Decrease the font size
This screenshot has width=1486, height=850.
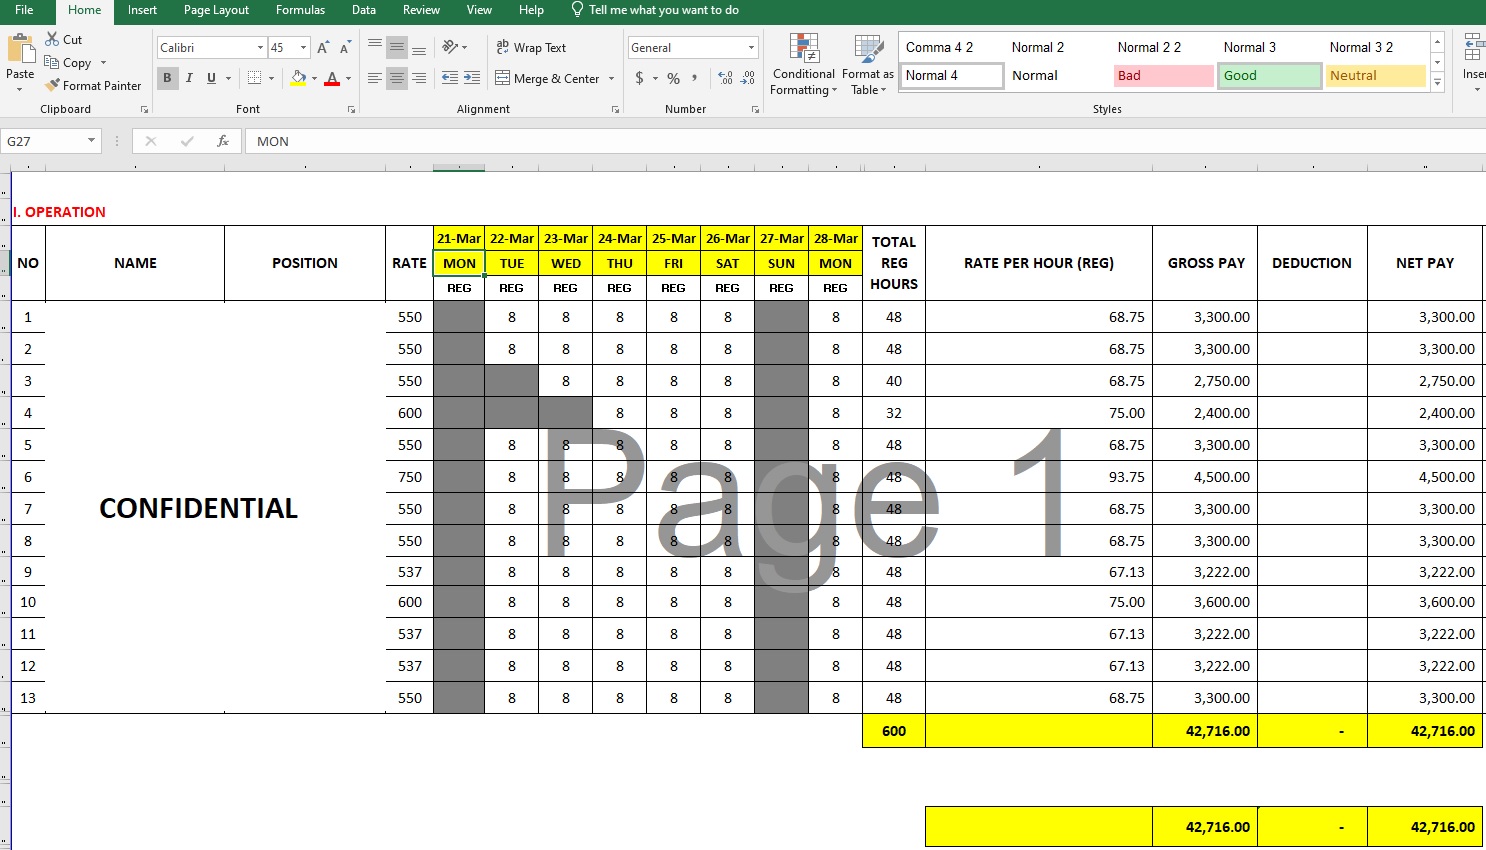tap(345, 48)
